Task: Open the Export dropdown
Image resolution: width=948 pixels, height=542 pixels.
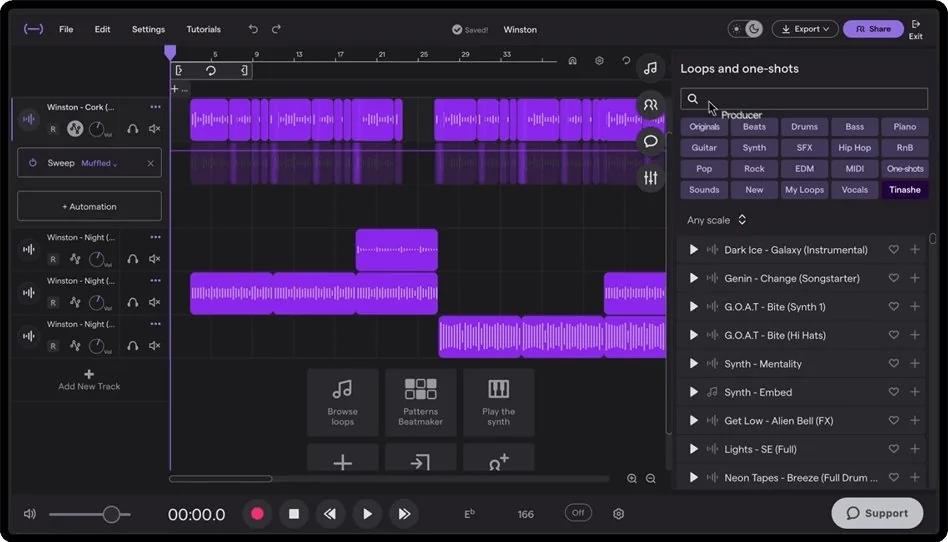Action: (805, 29)
